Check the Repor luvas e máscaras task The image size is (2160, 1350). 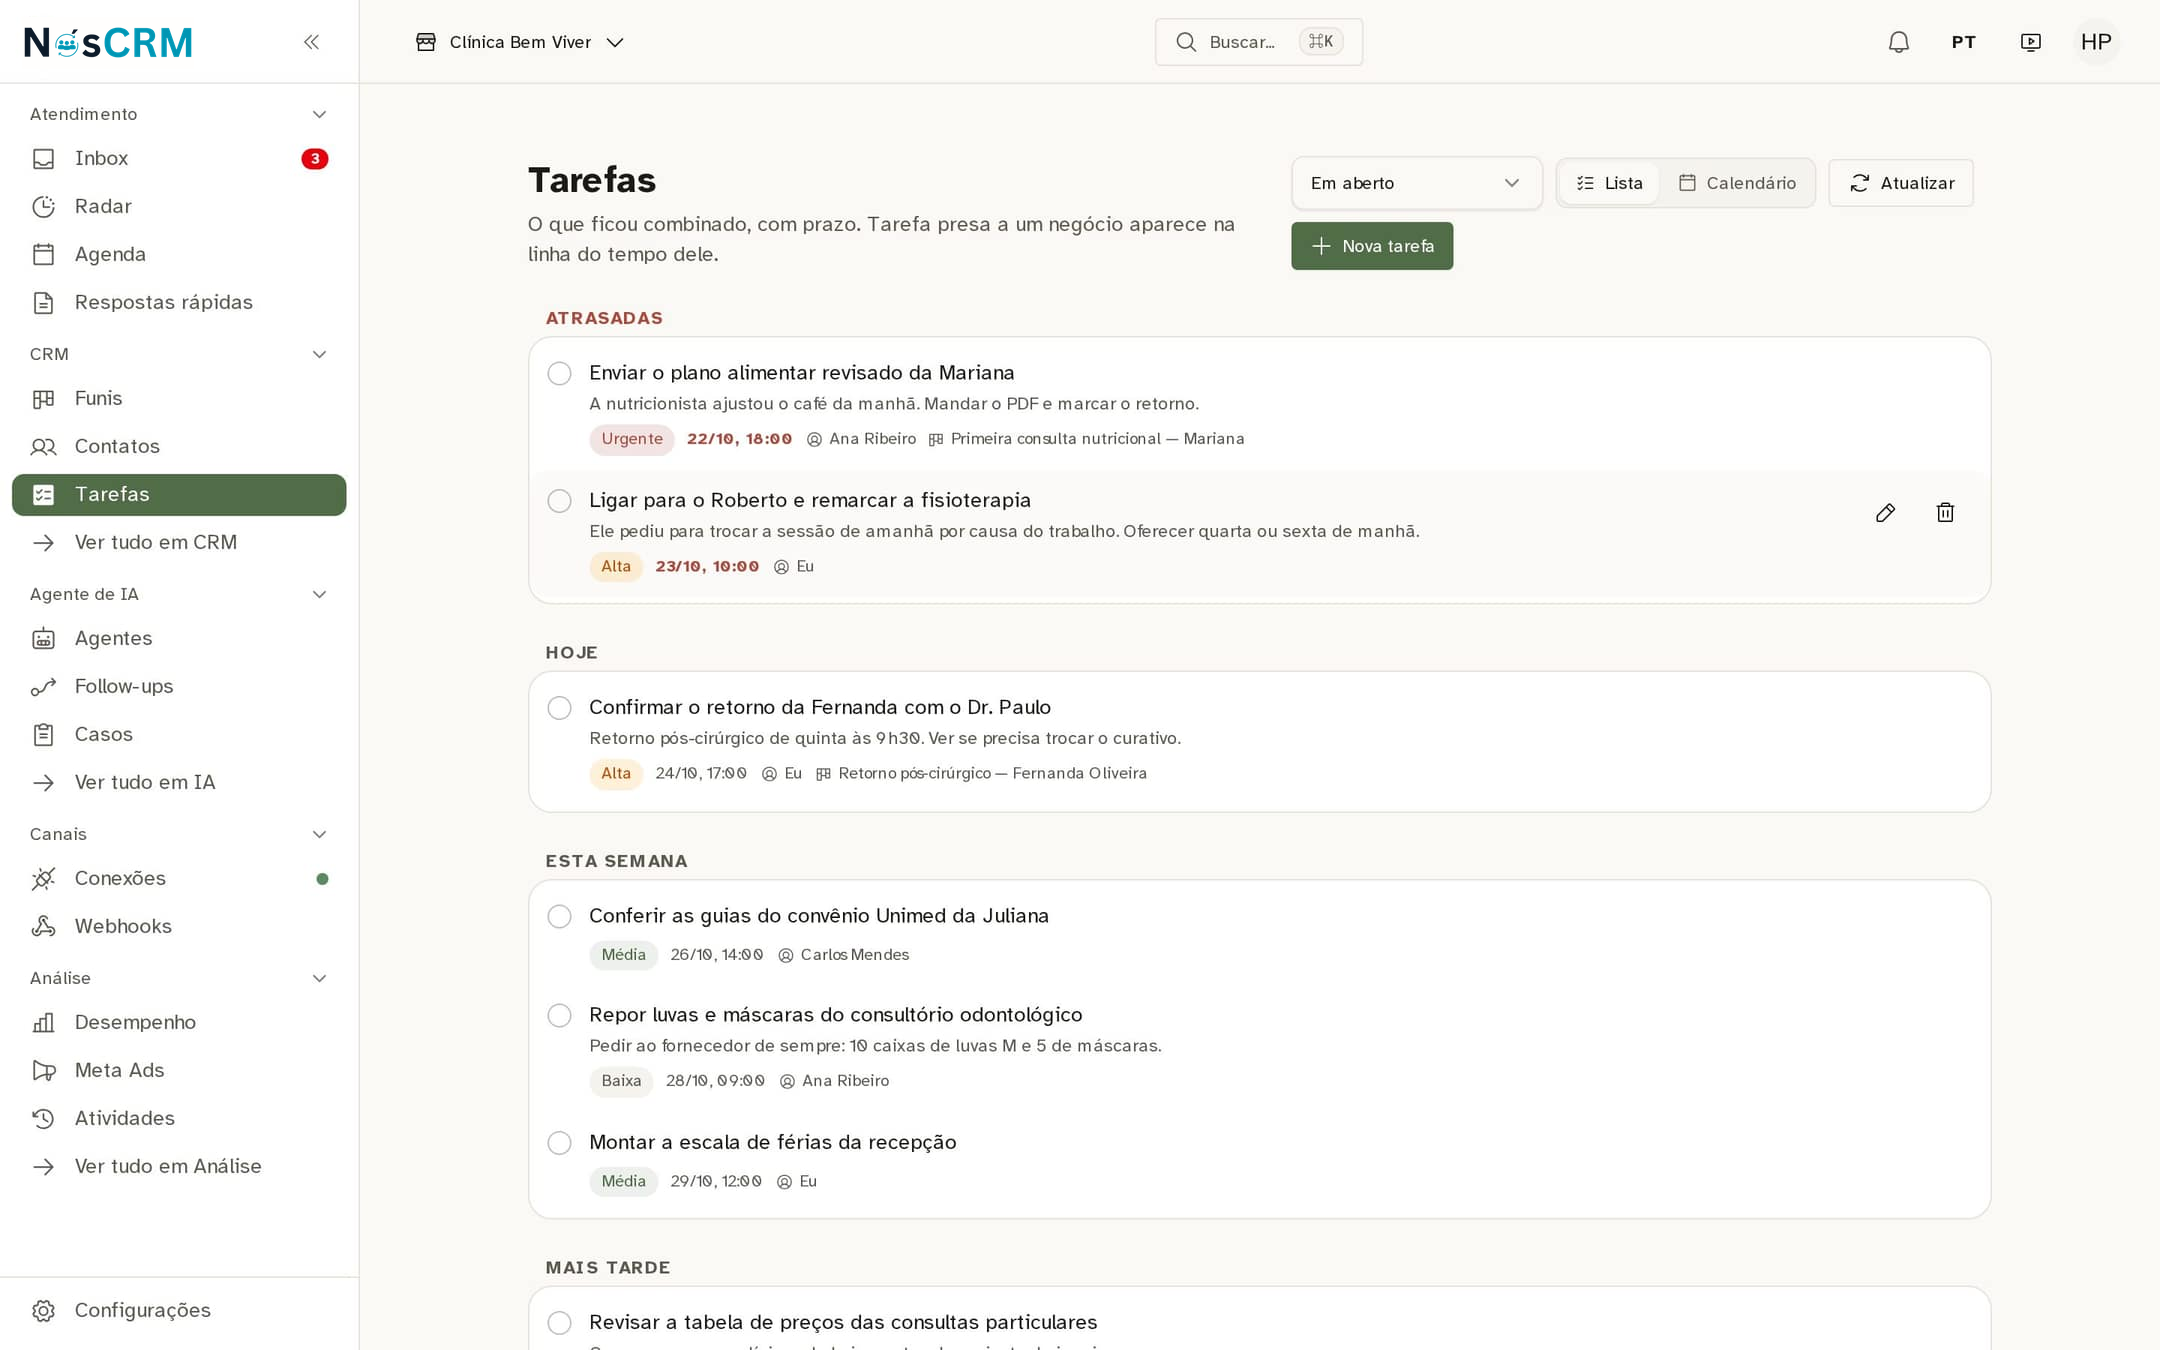(559, 1016)
